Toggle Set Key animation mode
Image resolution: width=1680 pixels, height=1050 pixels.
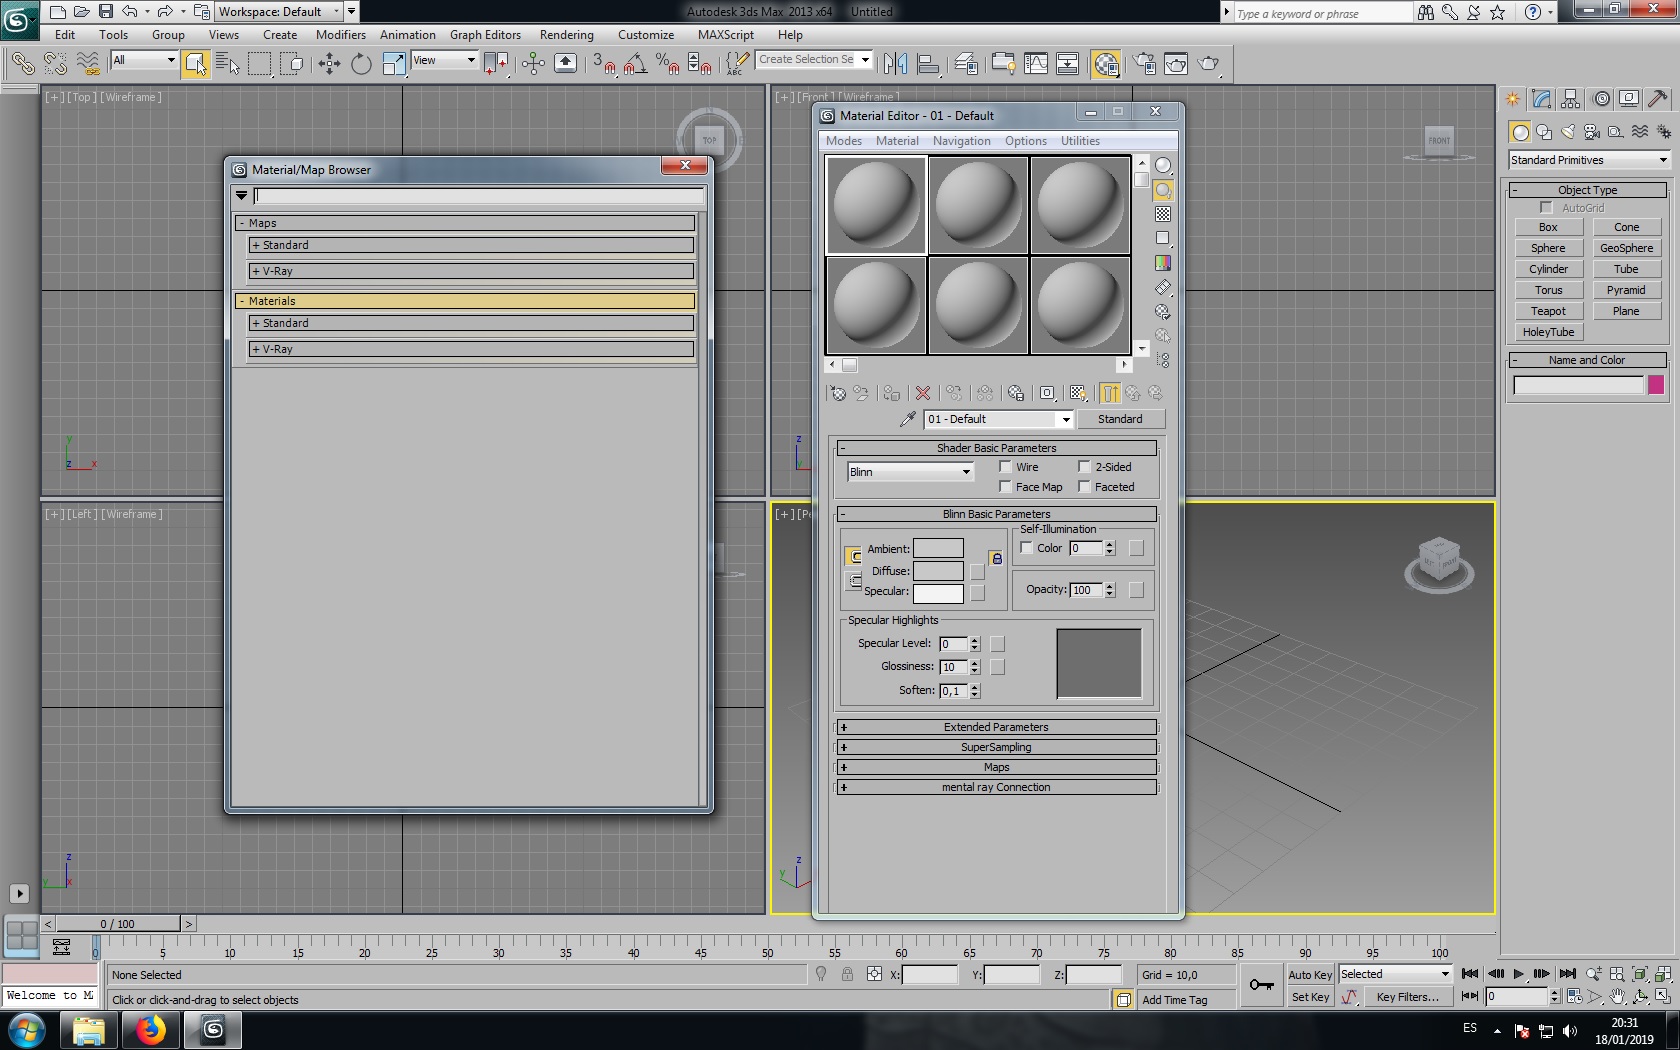click(x=1309, y=997)
